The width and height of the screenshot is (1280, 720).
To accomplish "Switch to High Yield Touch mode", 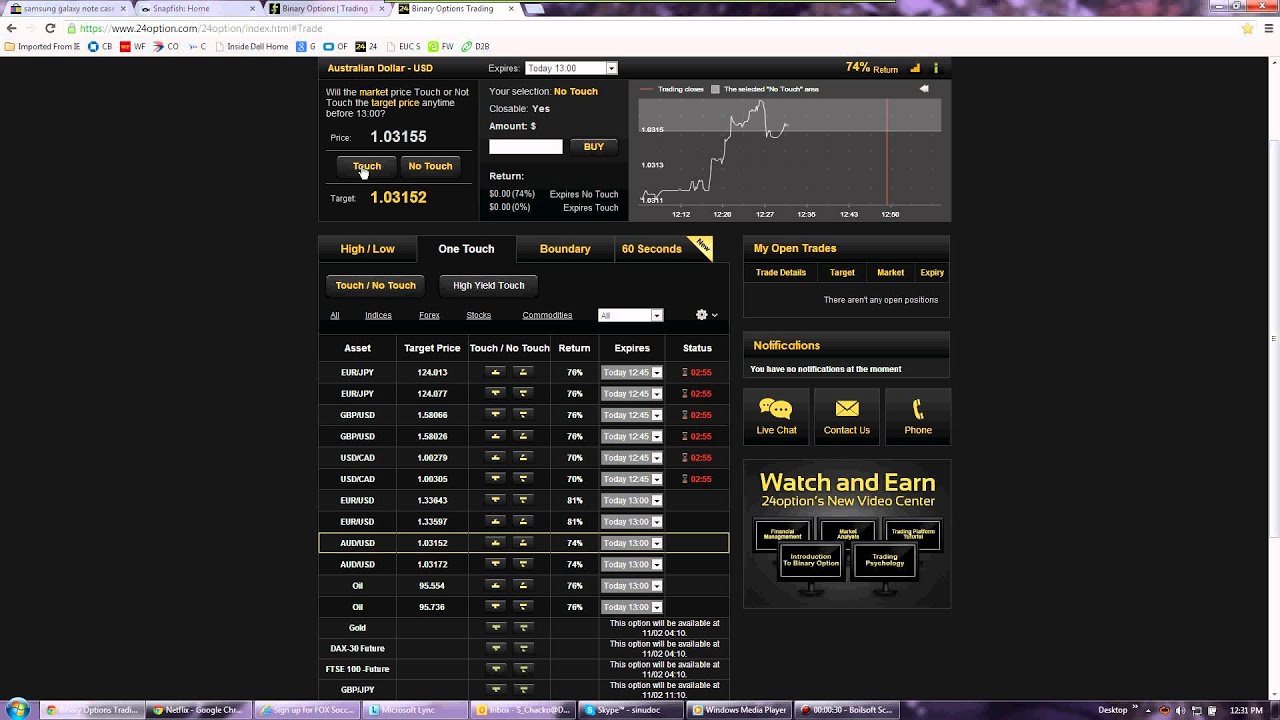I will click(x=488, y=285).
